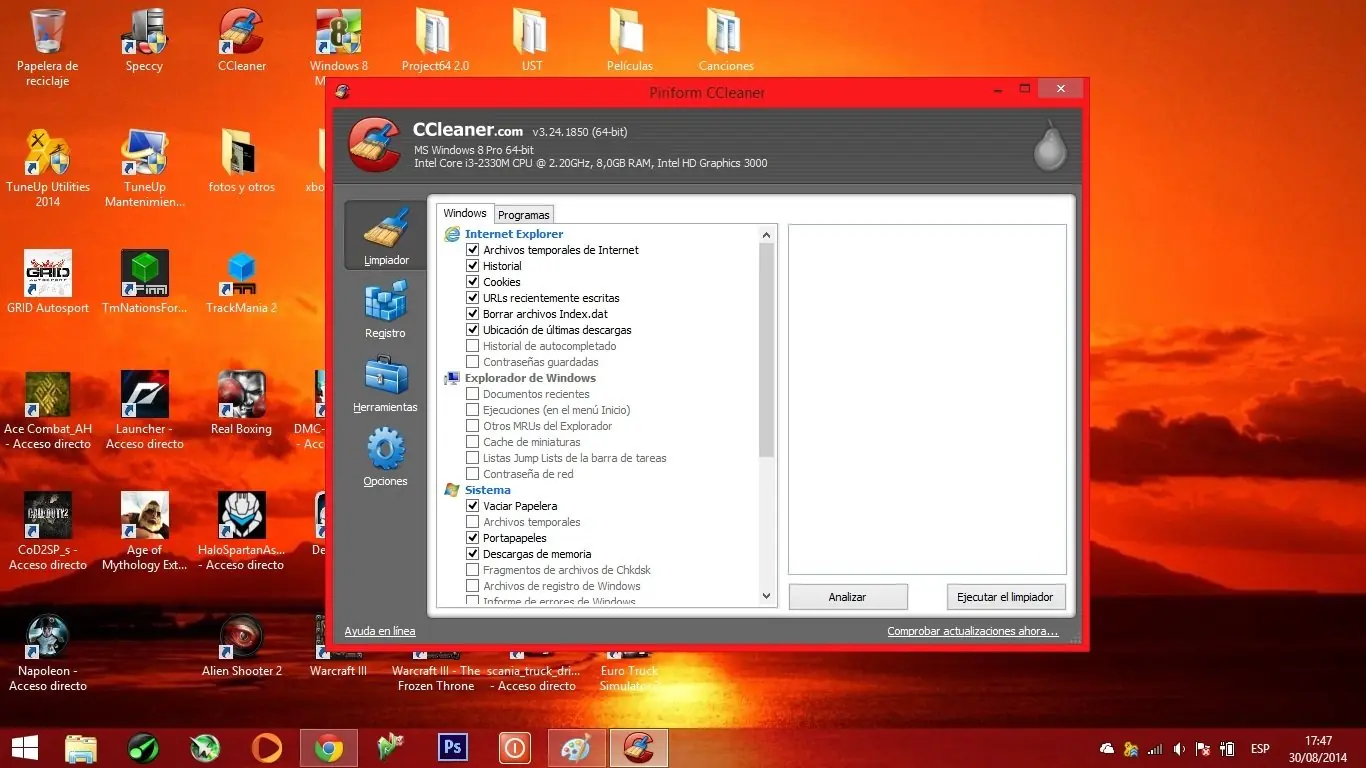Screen dimensions: 1366x768
Task: Select the Real Boxing desktop shortcut
Action: (x=242, y=403)
